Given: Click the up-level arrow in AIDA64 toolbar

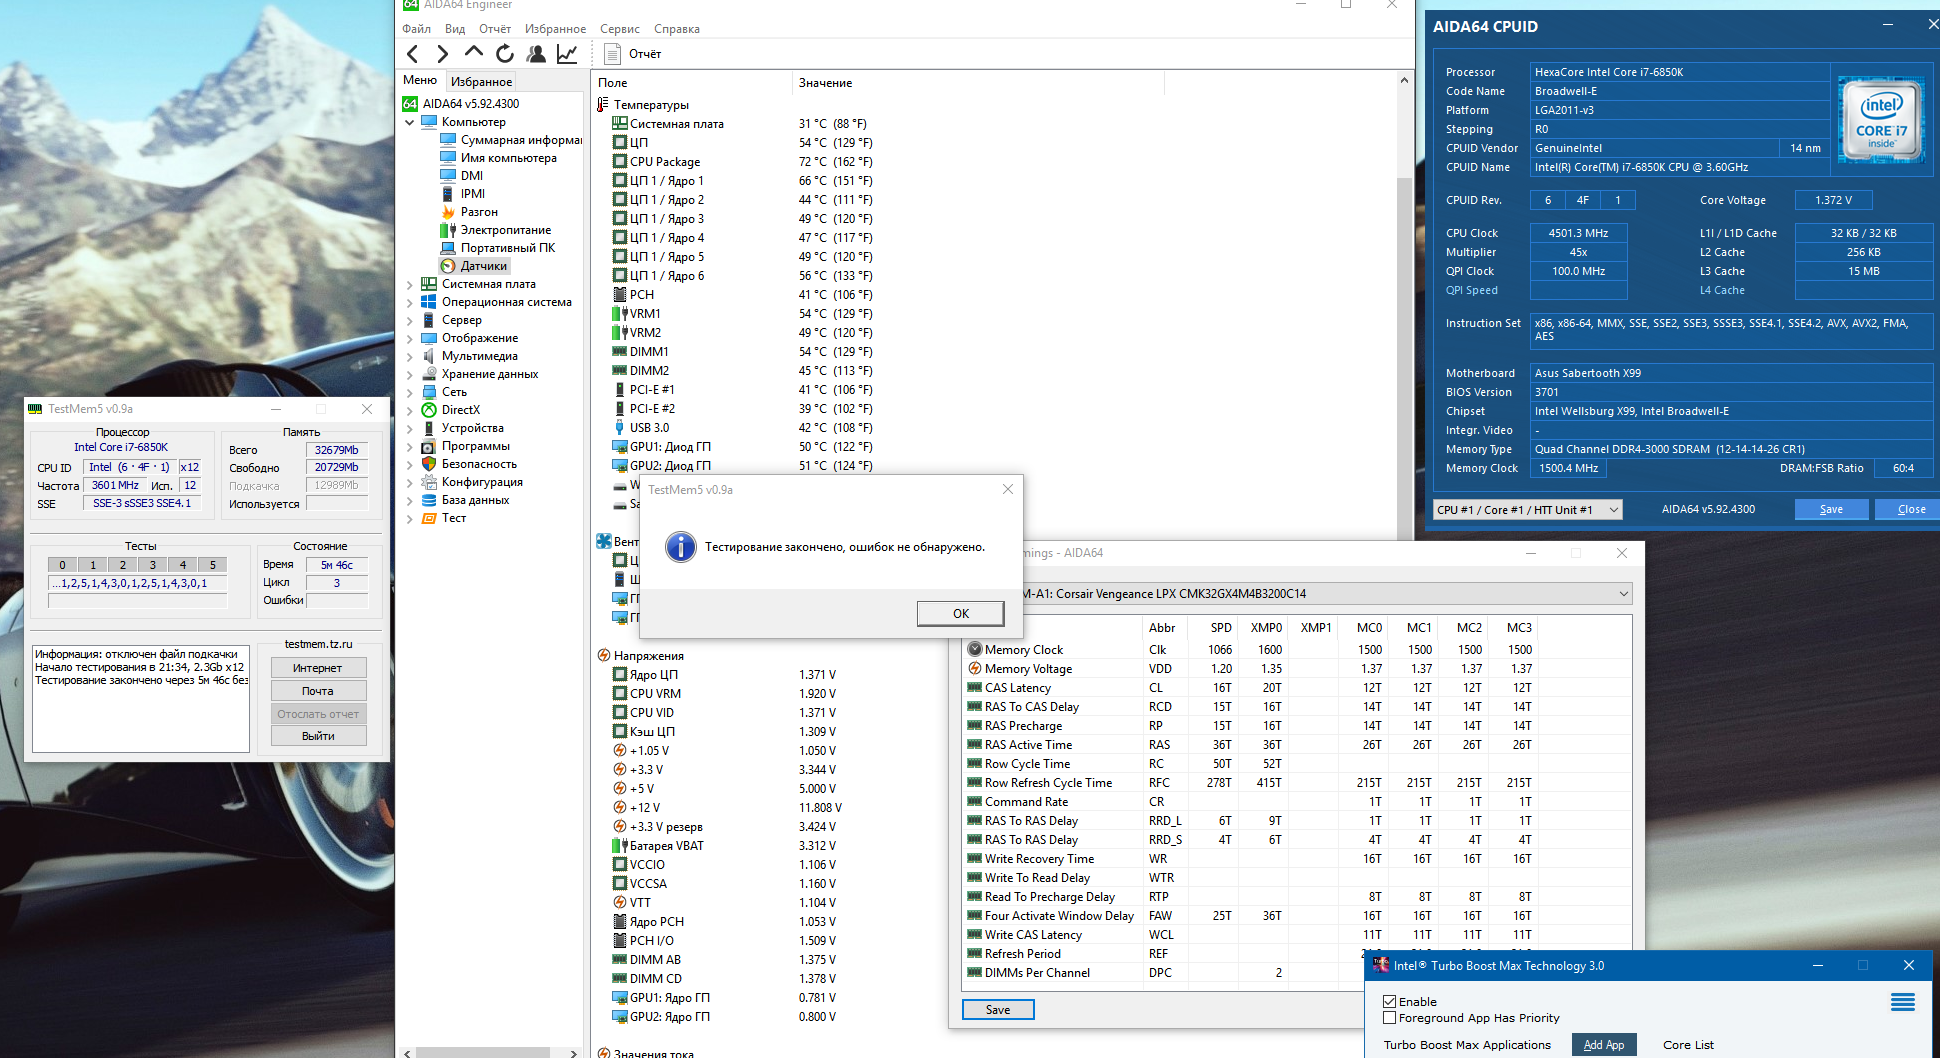Looking at the screenshot, I should [x=474, y=54].
